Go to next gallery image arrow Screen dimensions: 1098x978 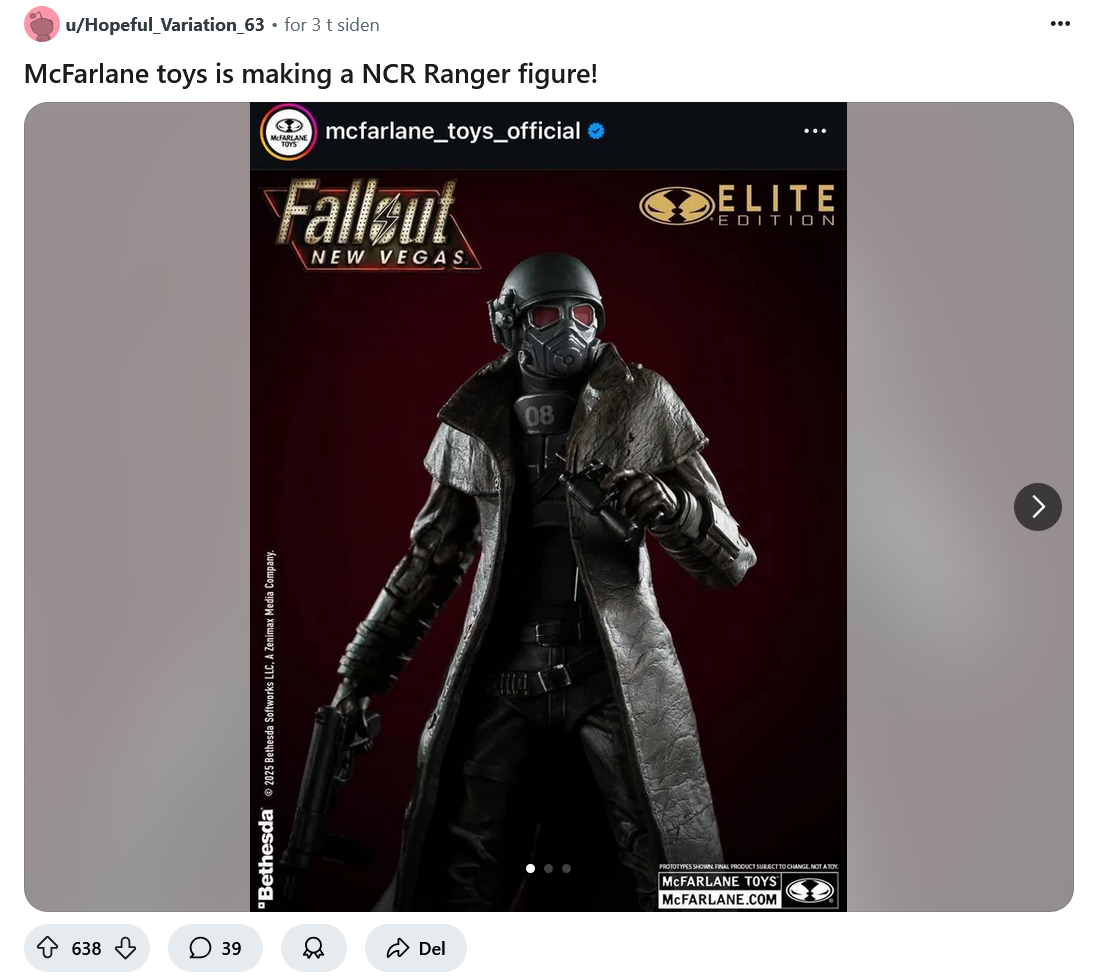[1037, 507]
